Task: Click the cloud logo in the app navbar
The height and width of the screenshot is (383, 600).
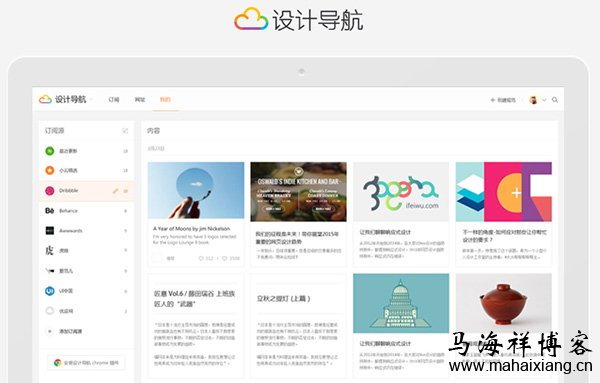Action: (45, 99)
